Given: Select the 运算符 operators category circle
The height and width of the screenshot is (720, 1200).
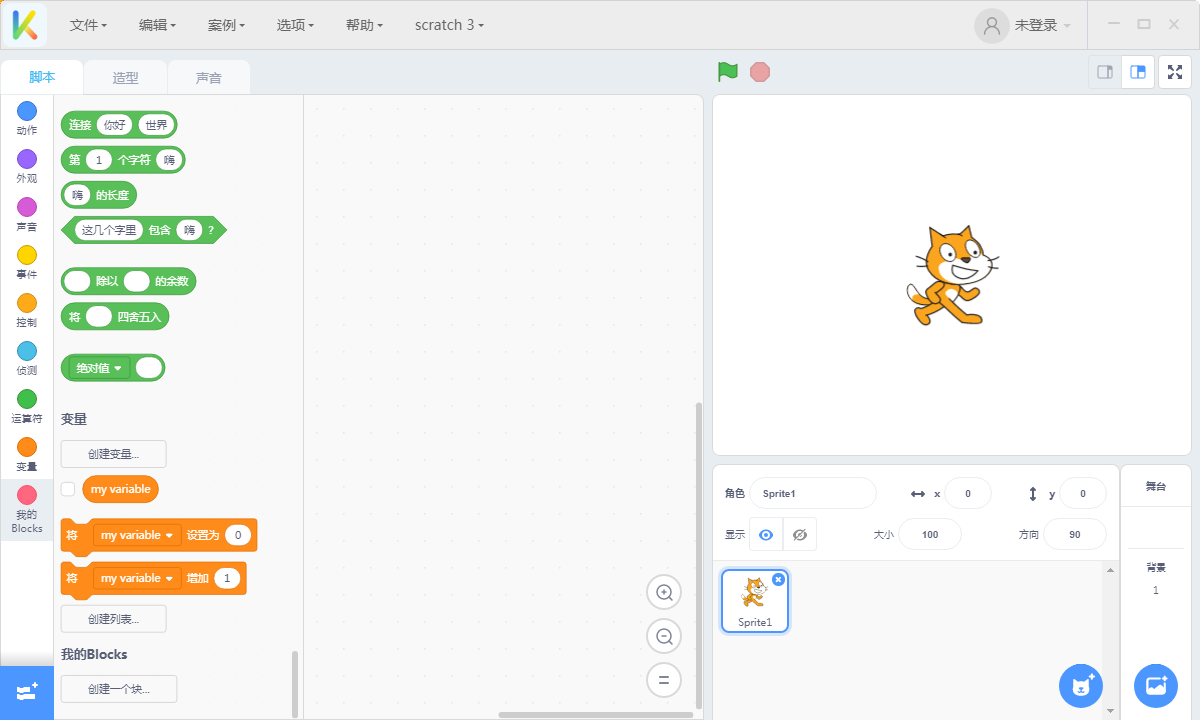Looking at the screenshot, I should (27, 399).
